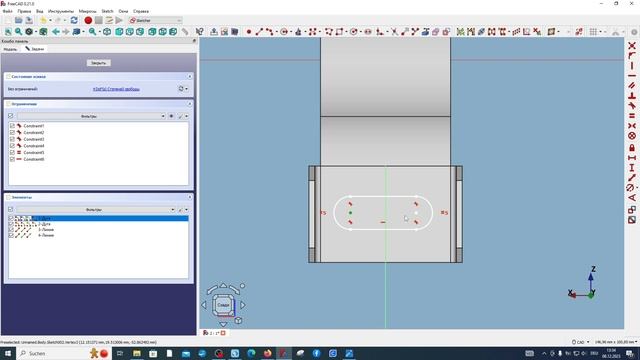
Task: Apply horizontal distance constraint icon
Action: [632, 158]
